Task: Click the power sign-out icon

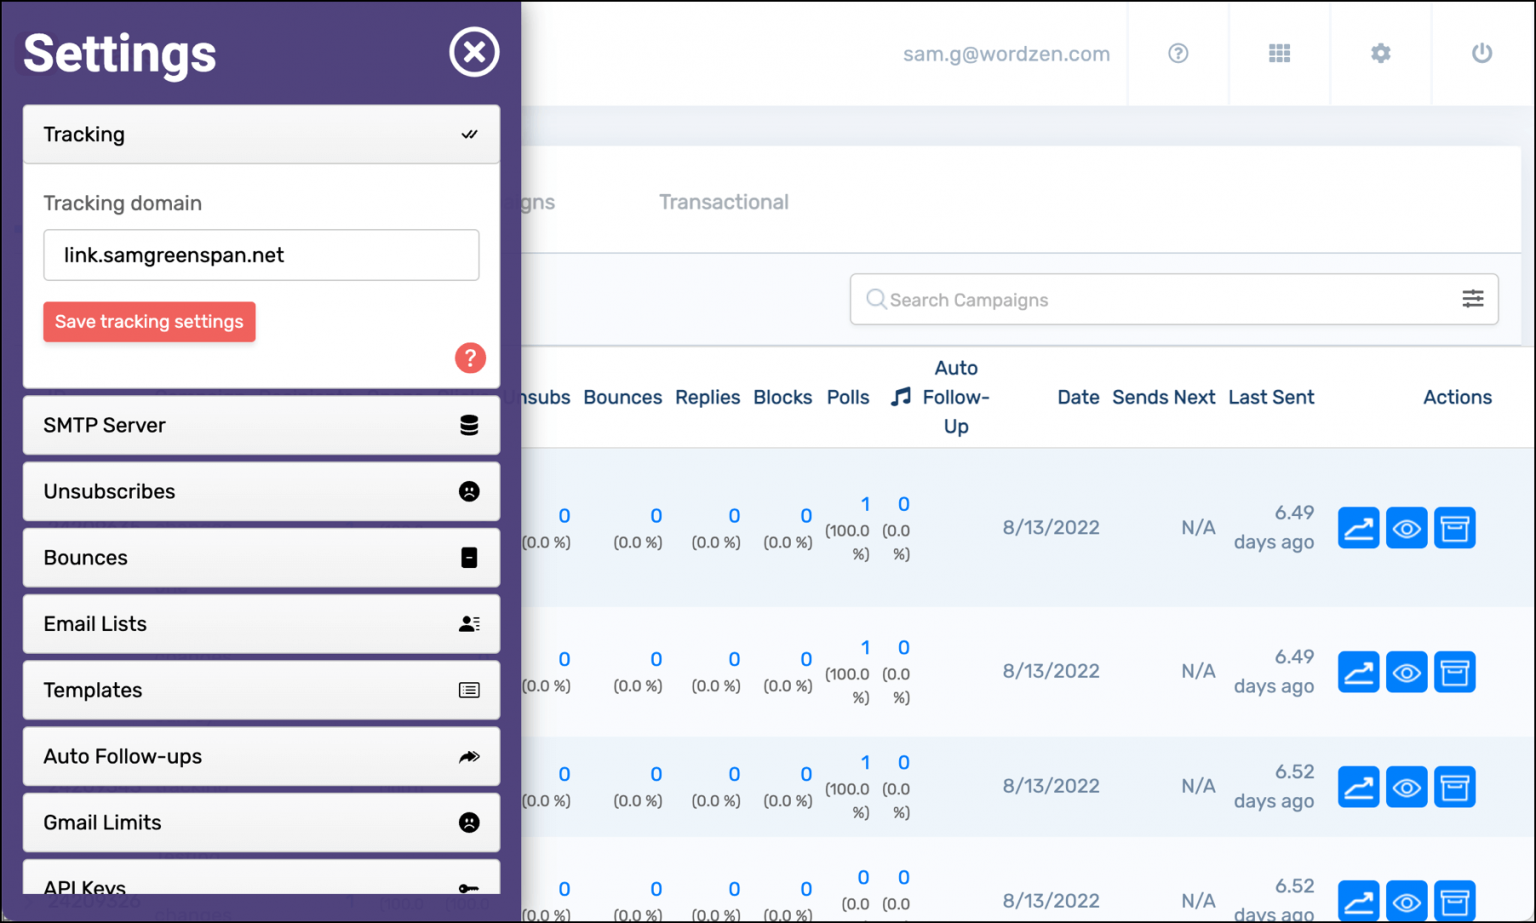Action: 1482,54
